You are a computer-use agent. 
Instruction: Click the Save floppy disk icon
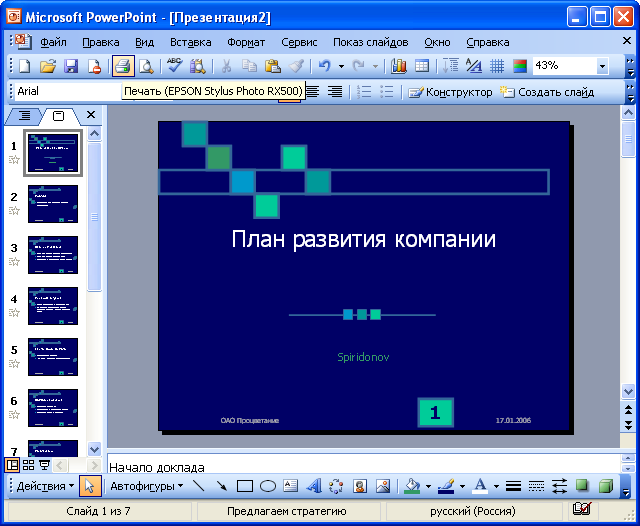(x=71, y=66)
